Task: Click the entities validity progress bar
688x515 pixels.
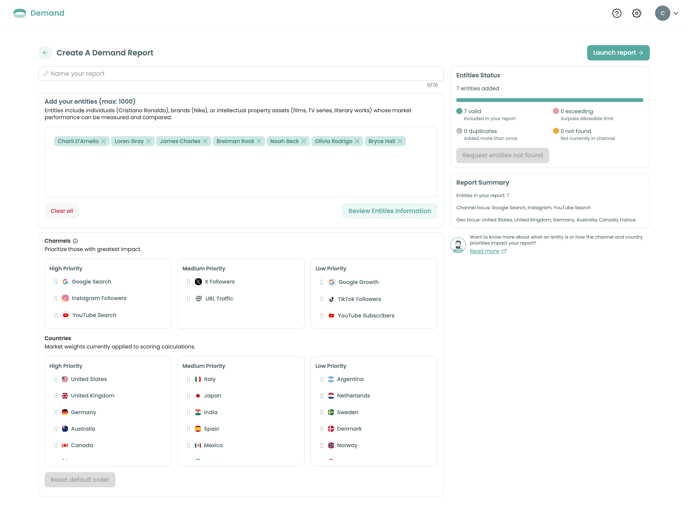Action: point(549,100)
